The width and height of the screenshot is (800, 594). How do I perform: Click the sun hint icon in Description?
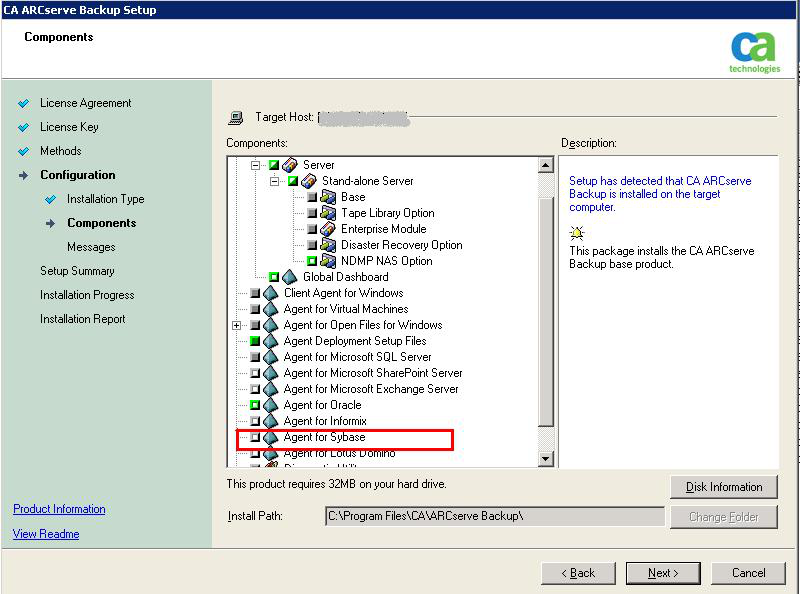tap(577, 233)
